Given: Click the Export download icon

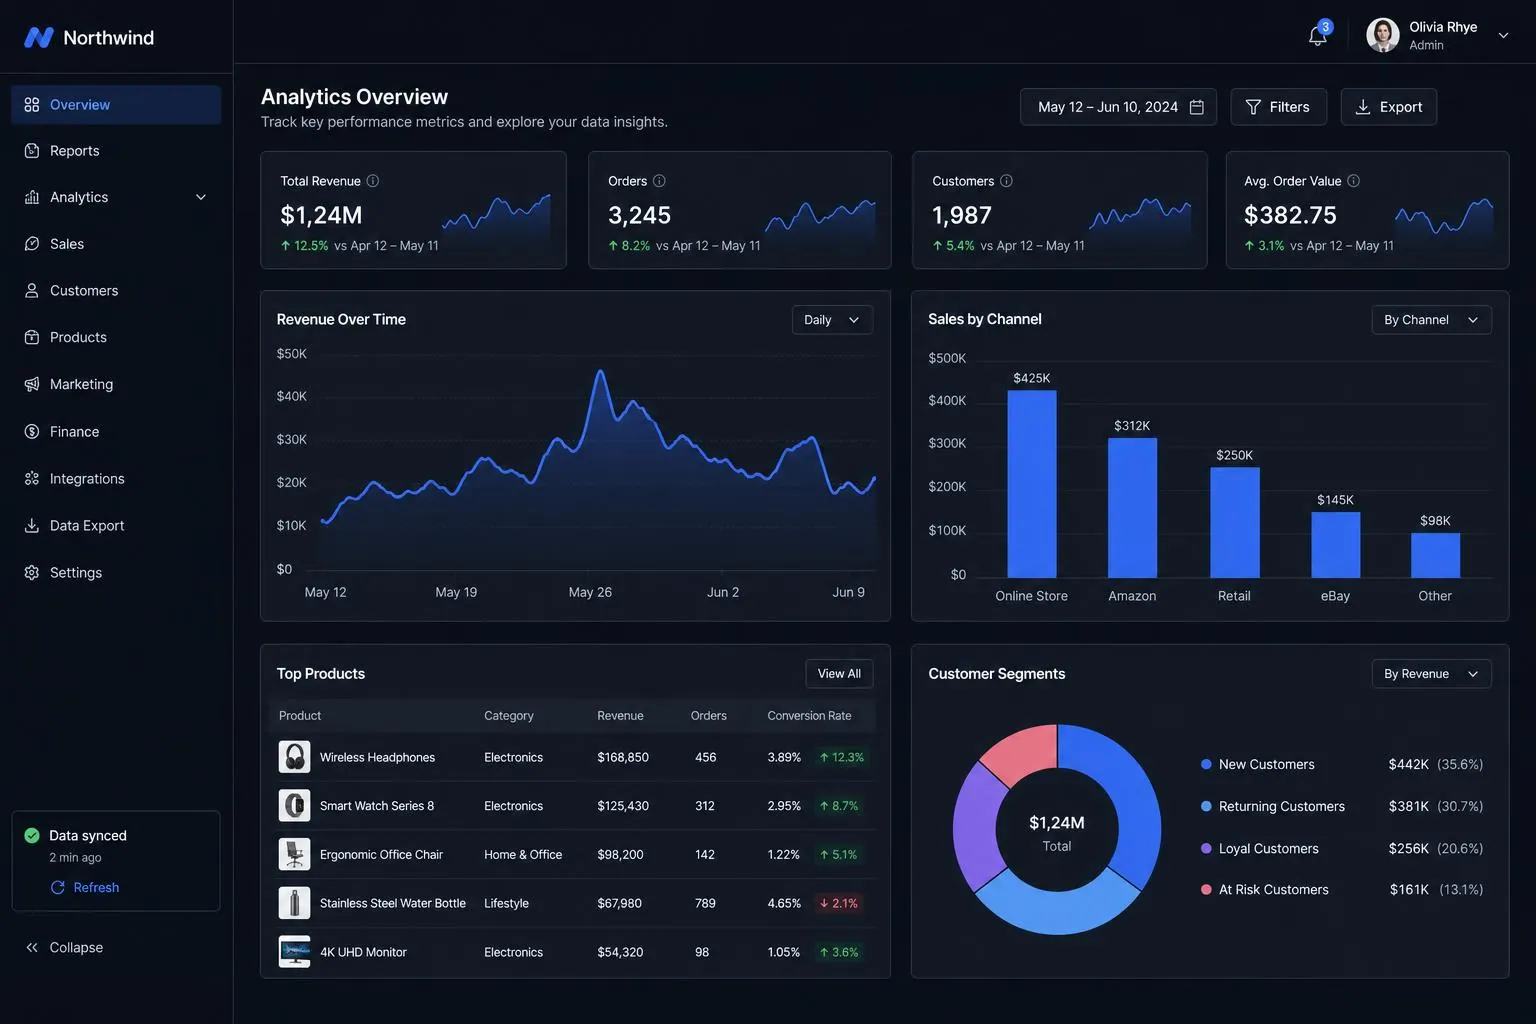Looking at the screenshot, I should pos(1363,107).
